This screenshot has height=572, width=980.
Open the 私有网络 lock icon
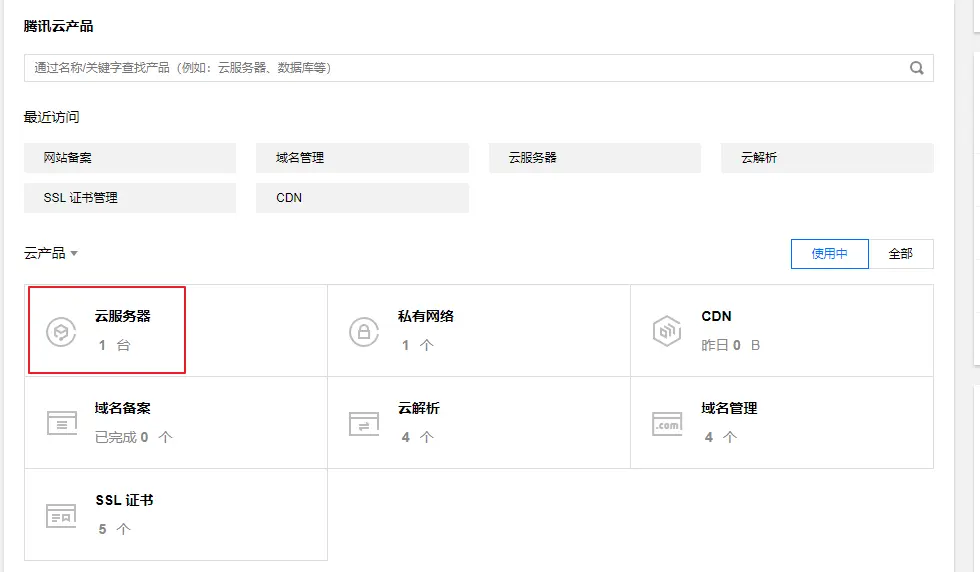click(364, 332)
